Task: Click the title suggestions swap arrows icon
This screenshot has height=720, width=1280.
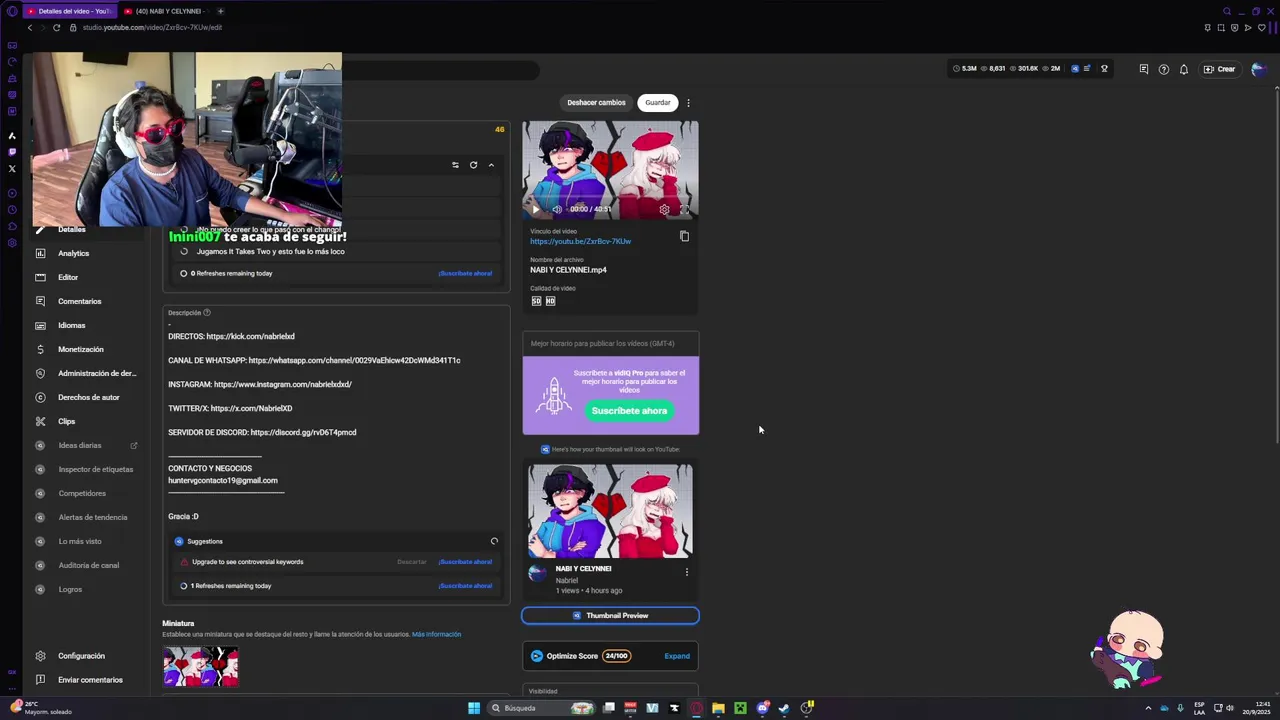Action: point(455,165)
